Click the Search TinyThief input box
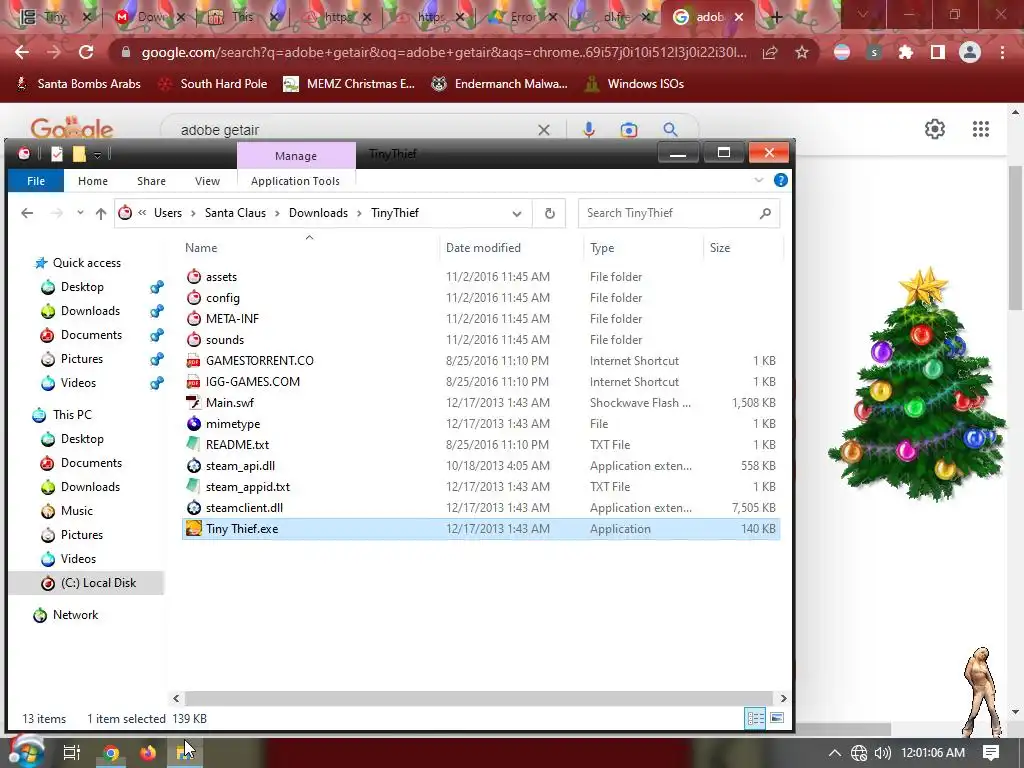This screenshot has width=1024, height=768. click(x=671, y=213)
